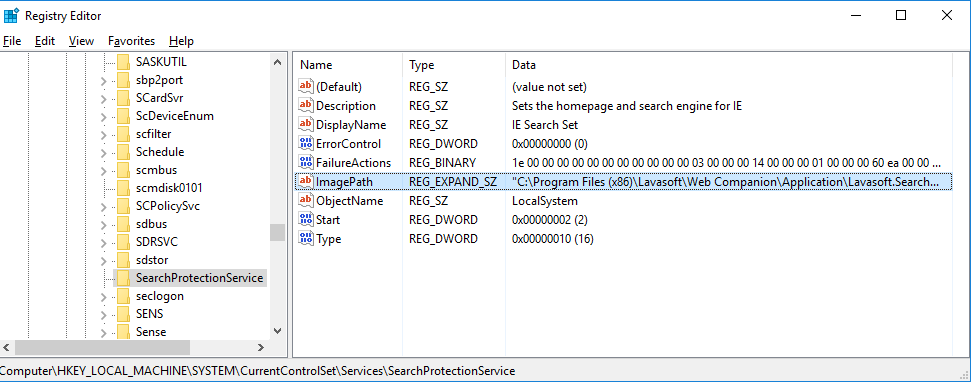
Task: Expand the ScDeviceEnum tree node
Action: (x=103, y=116)
